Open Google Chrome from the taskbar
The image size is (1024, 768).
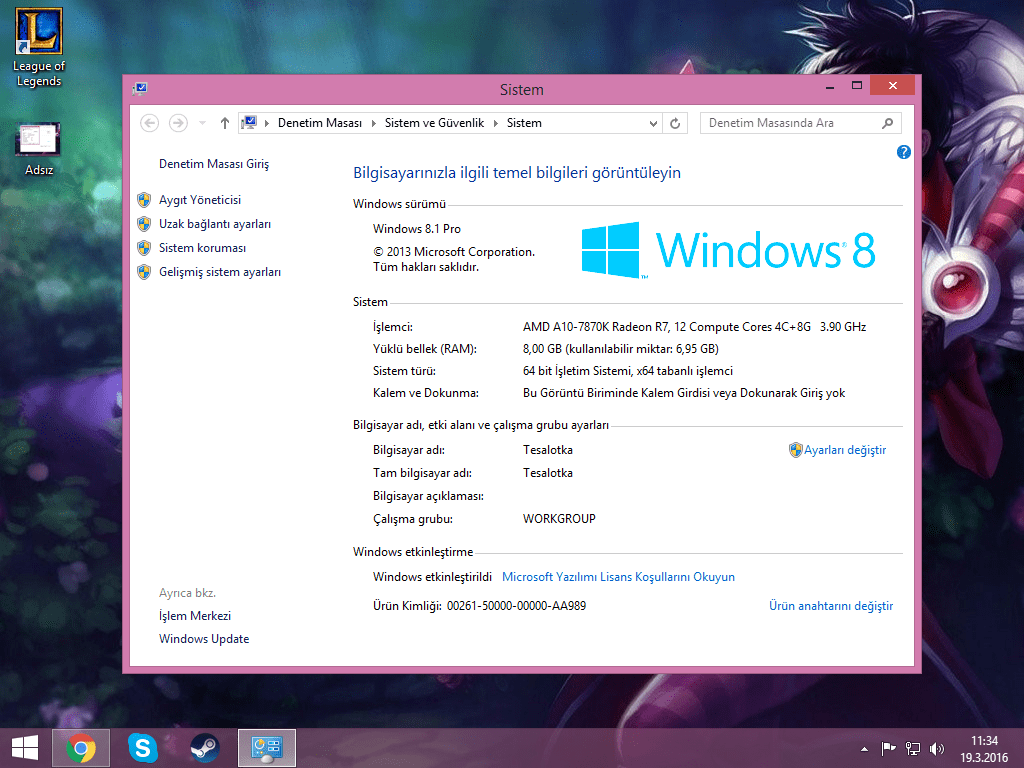pos(81,748)
